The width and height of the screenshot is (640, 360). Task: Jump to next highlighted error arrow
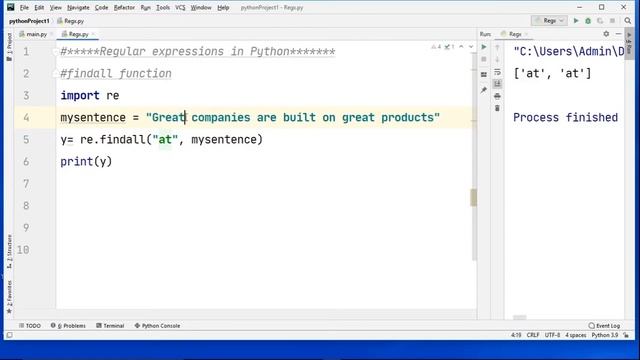(x=471, y=47)
